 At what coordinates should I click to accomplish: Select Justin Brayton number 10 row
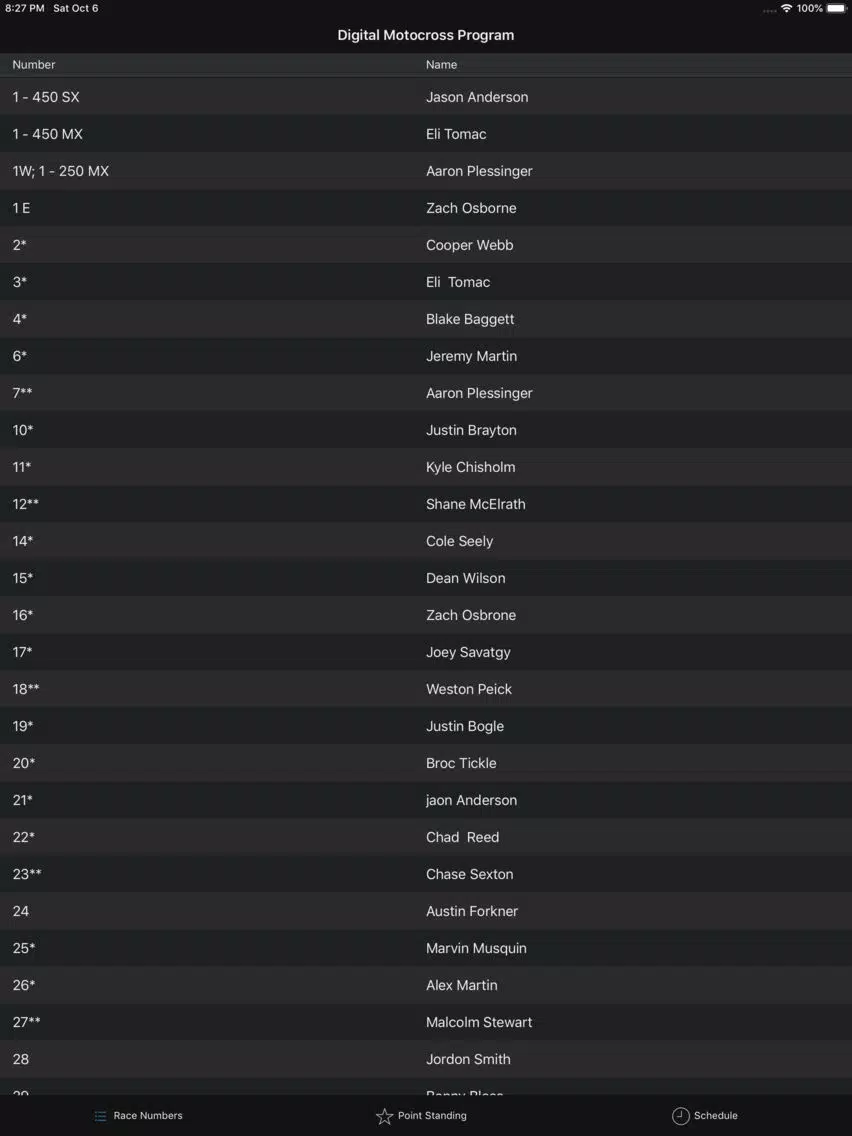(x=426, y=430)
